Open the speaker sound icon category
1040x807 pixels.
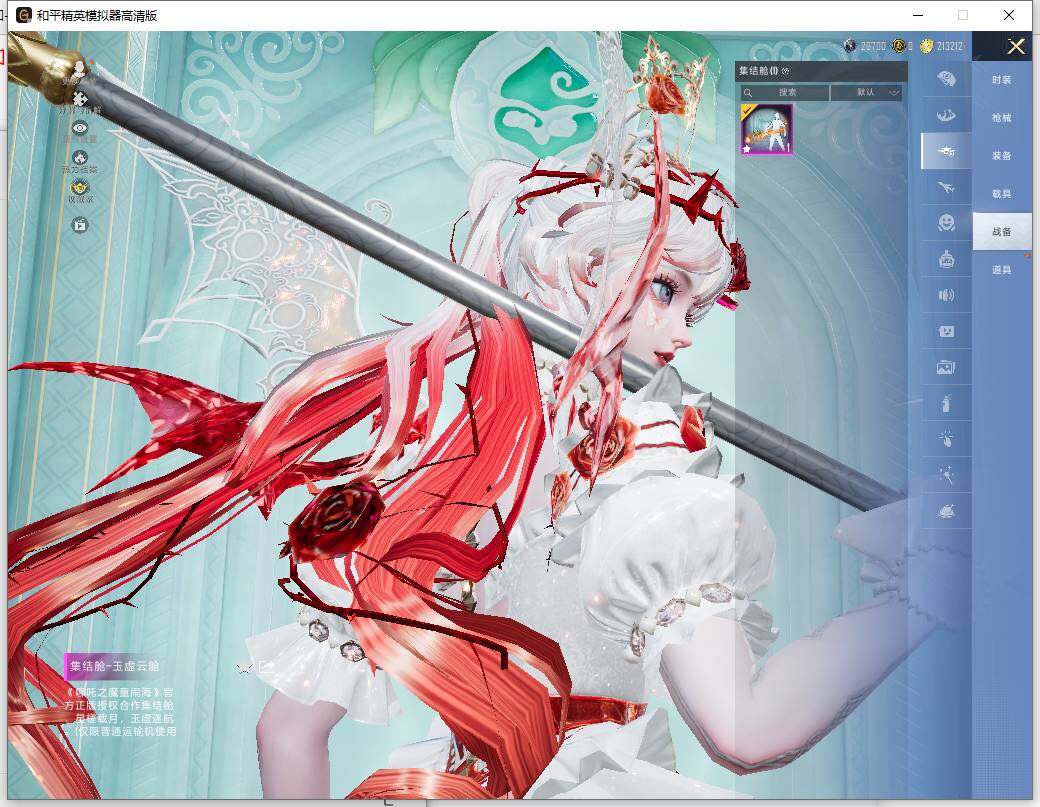(x=946, y=295)
